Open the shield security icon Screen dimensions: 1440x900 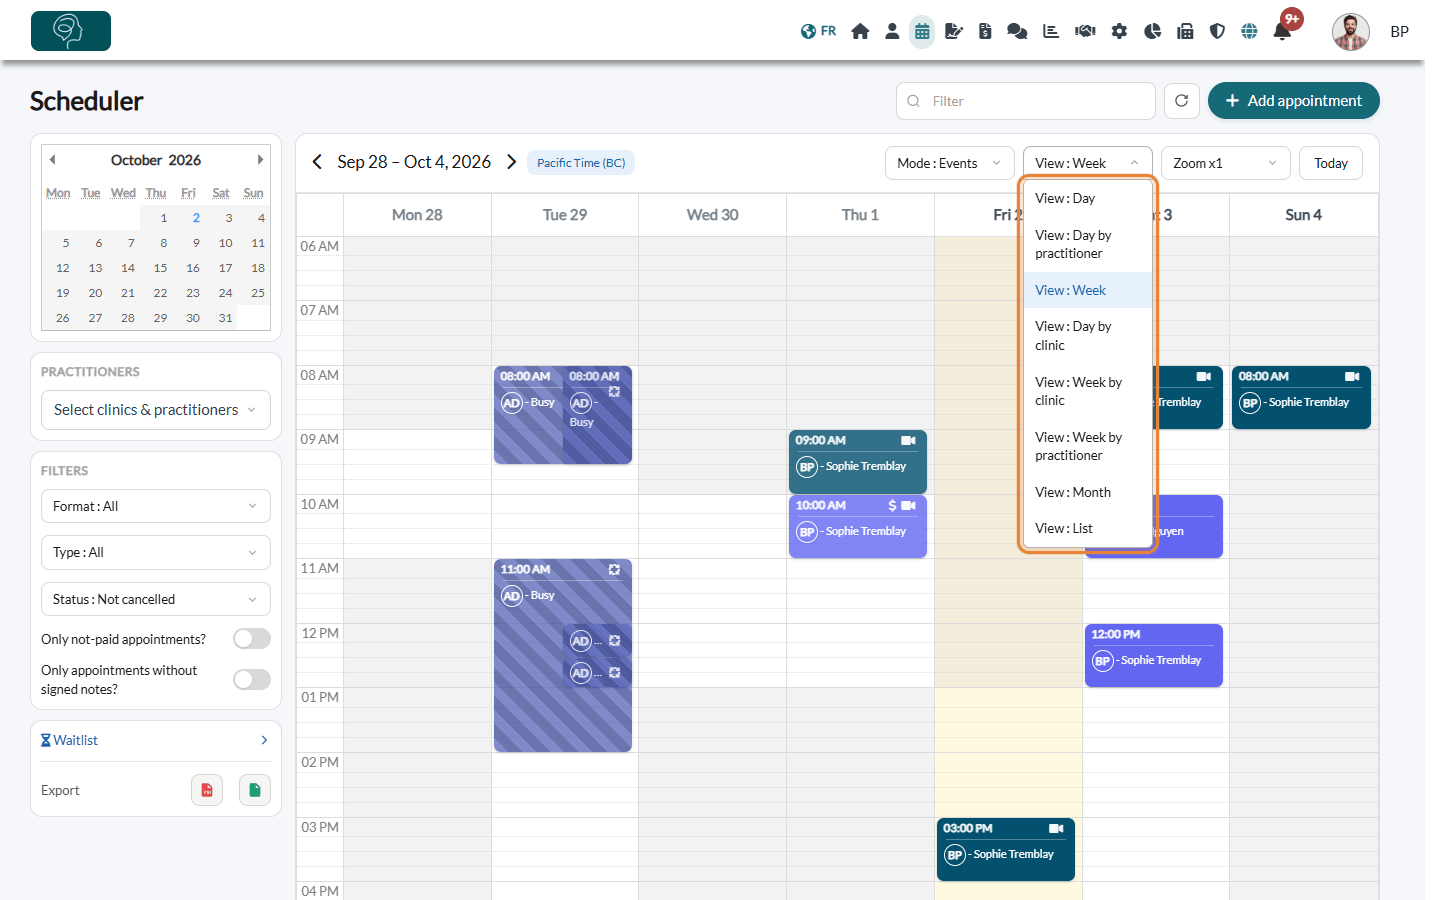tap(1217, 31)
